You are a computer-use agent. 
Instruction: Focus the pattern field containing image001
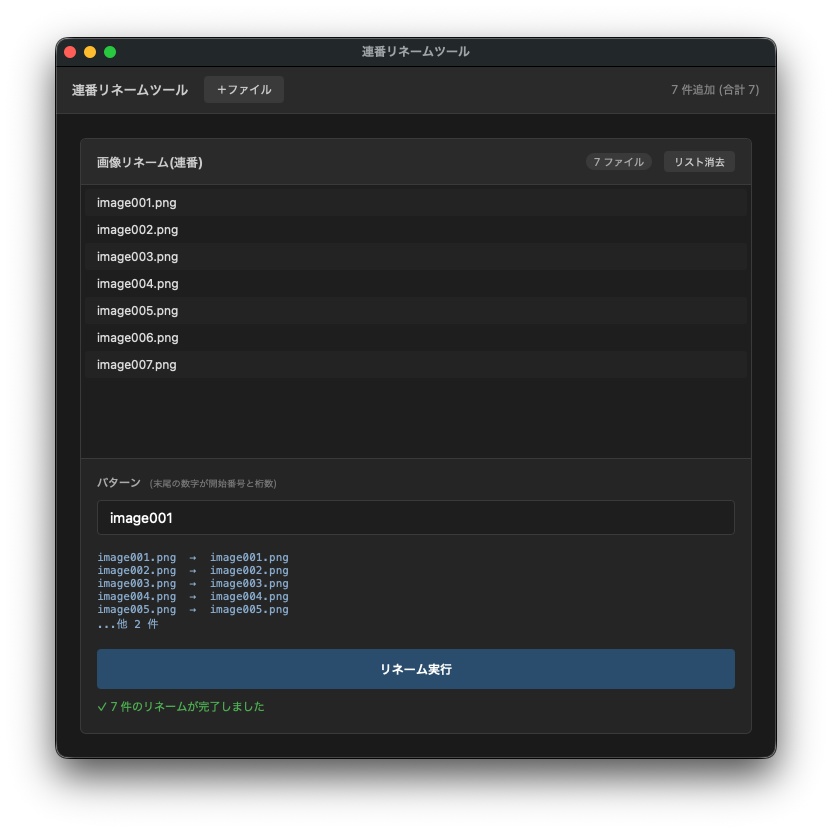click(x=415, y=518)
